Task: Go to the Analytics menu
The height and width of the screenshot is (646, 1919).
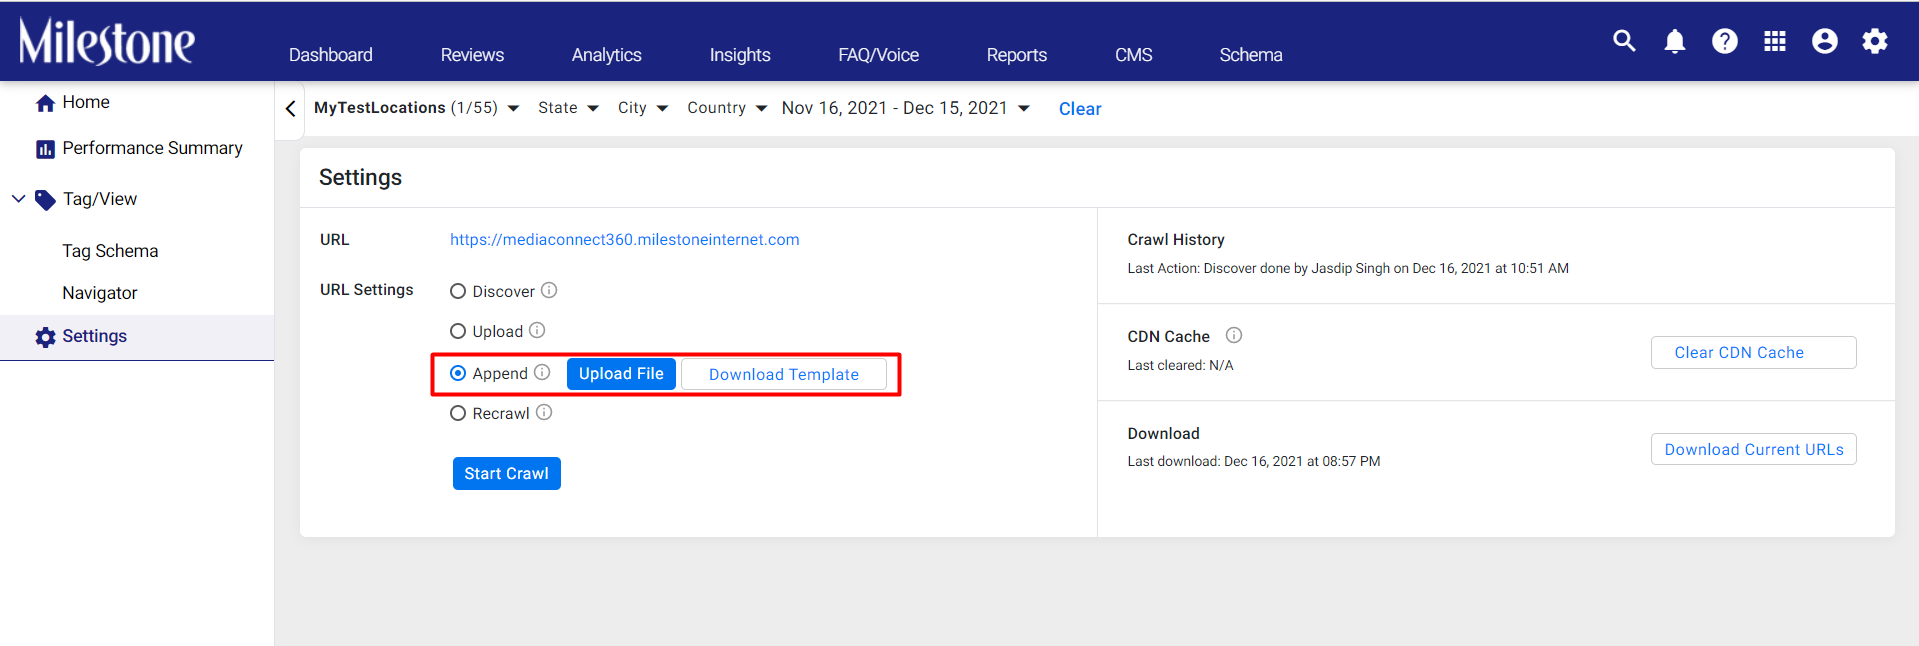Action: pos(607,55)
